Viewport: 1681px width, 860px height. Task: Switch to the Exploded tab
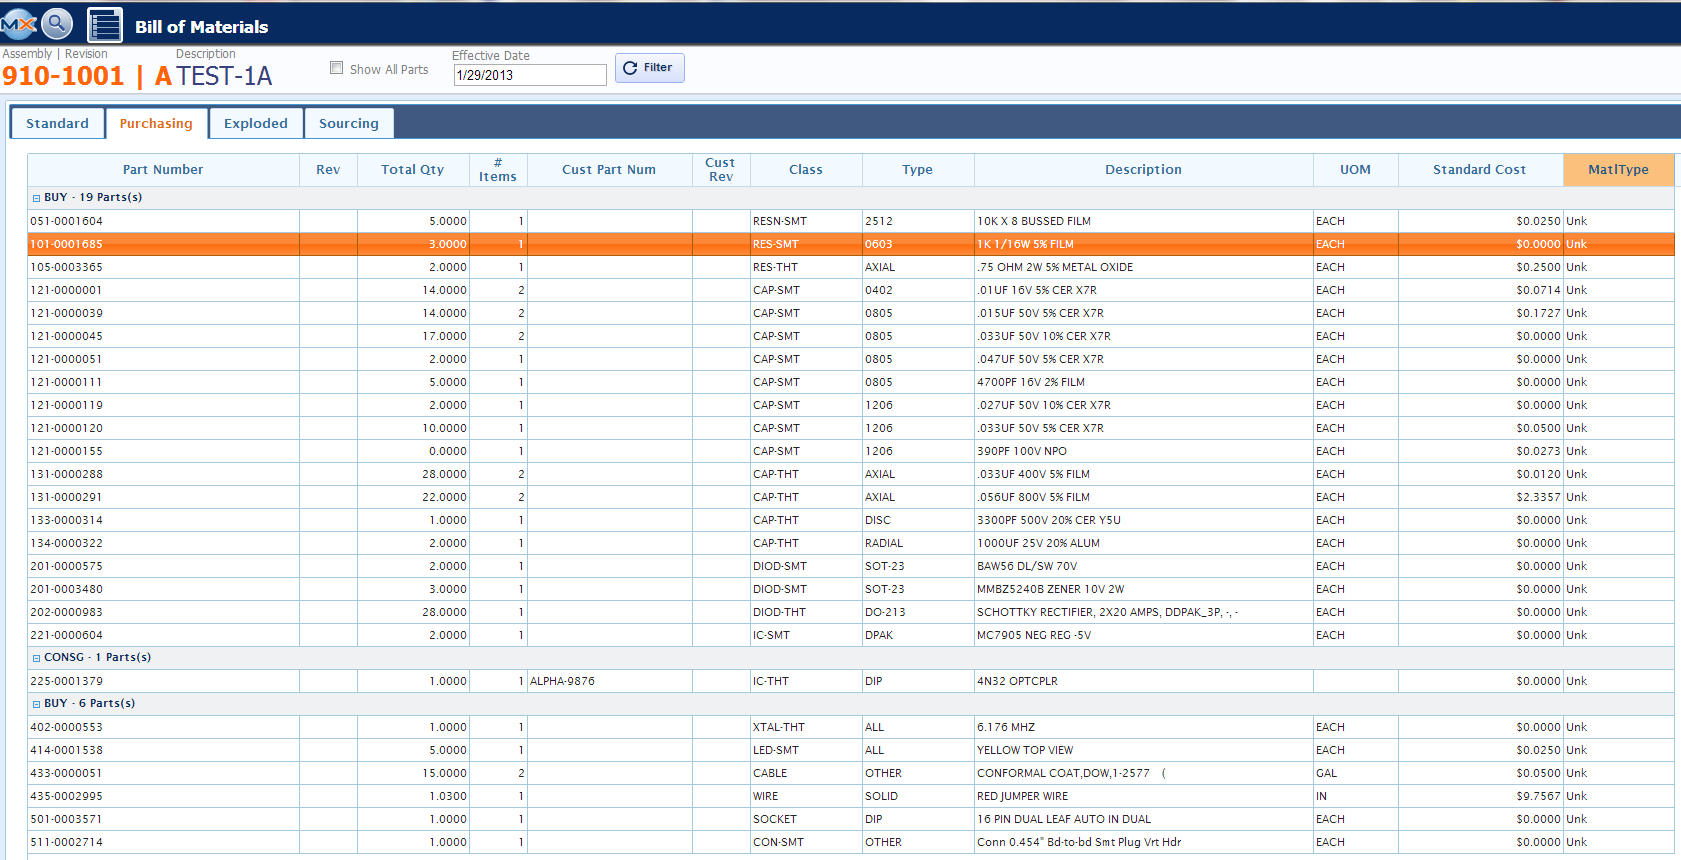256,124
